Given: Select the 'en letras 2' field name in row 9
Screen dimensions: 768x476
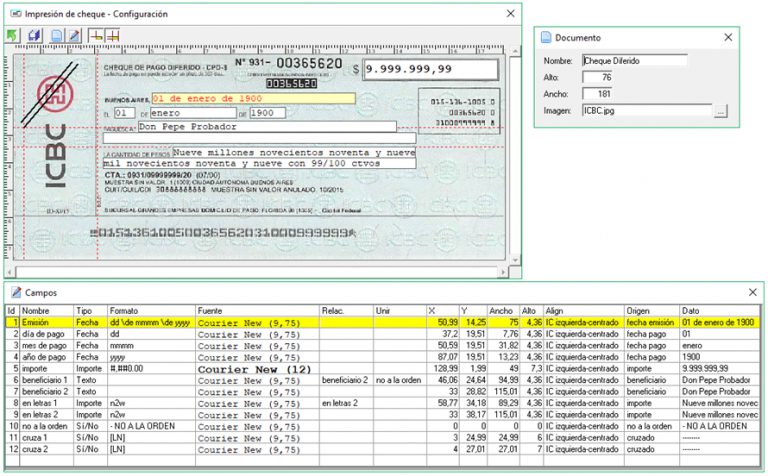Looking at the screenshot, I should tap(40, 414).
